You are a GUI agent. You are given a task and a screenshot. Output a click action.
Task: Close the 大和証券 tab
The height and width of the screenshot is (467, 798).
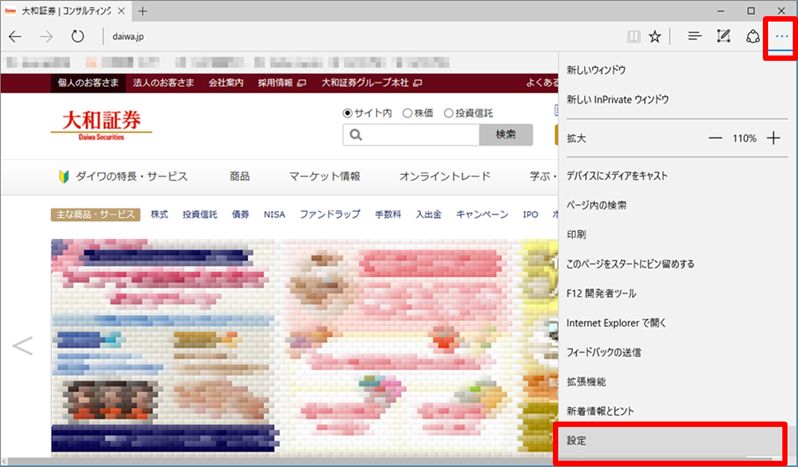121,11
